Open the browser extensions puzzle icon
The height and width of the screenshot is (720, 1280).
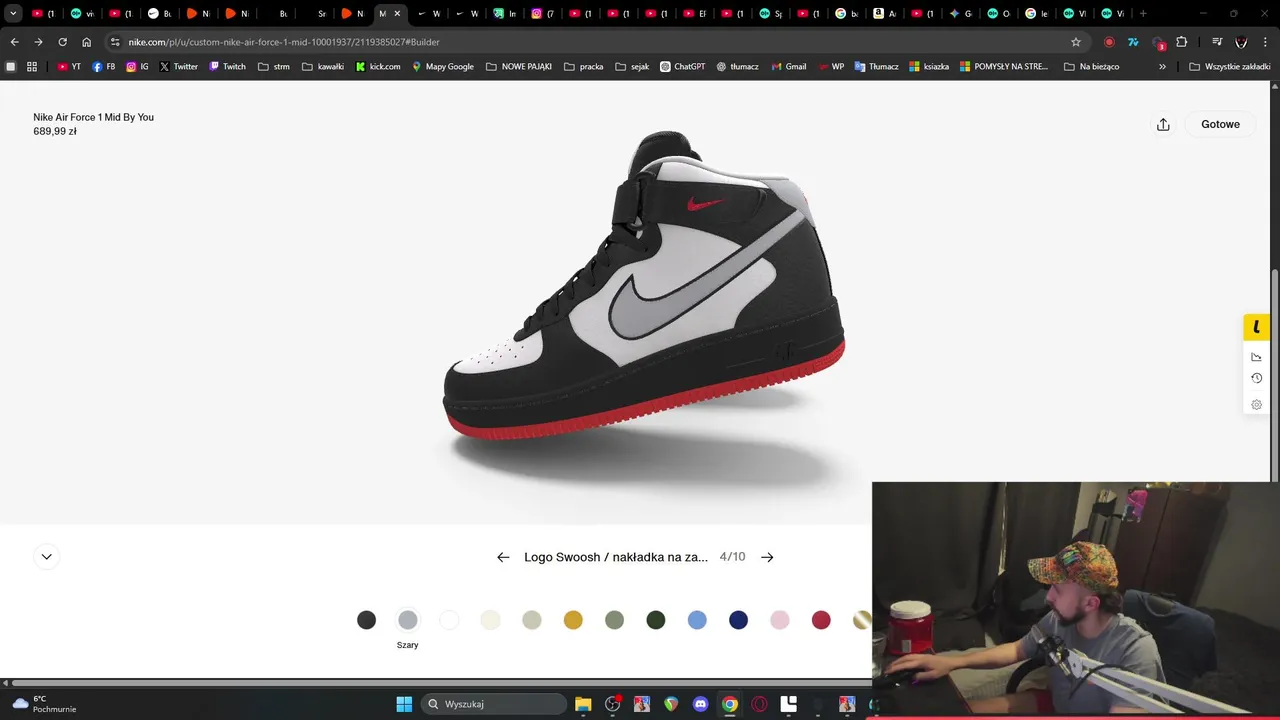(x=1182, y=42)
